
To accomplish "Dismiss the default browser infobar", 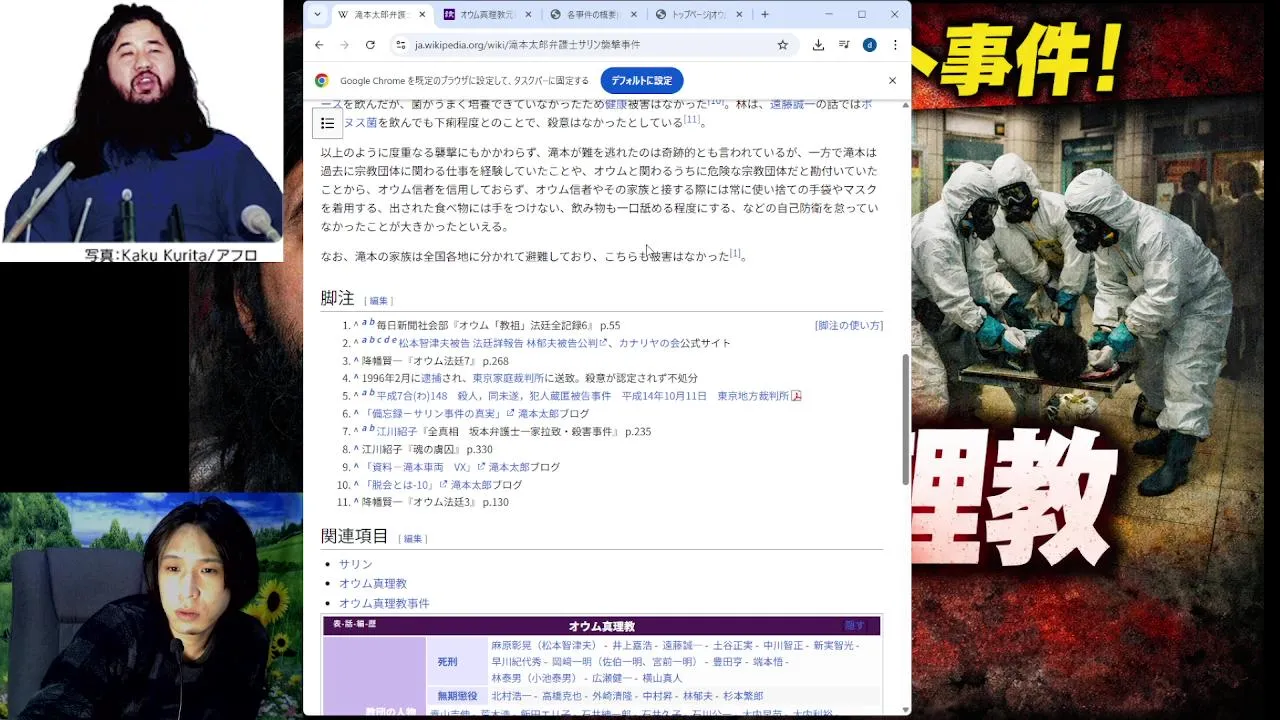I will coord(892,81).
